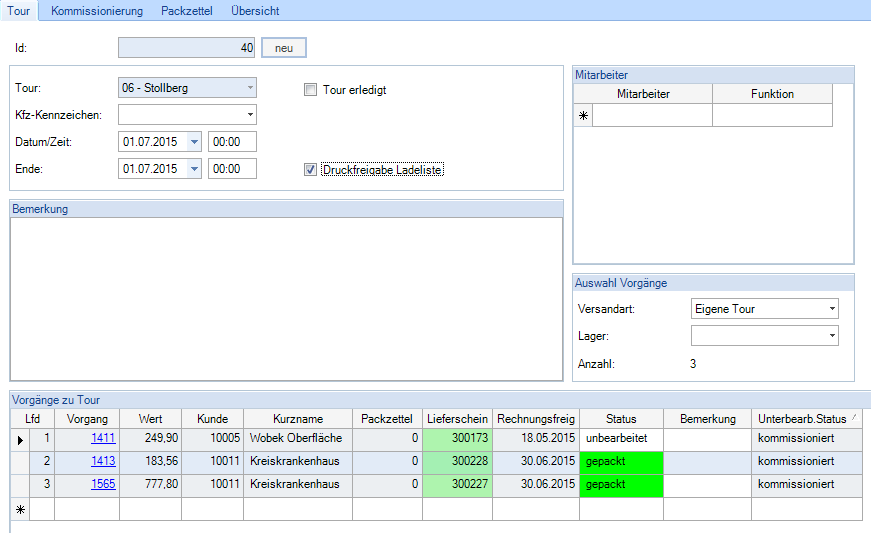Open the Datum/Zeit date picker
Screen dimensions: 871x533
(x=194, y=142)
